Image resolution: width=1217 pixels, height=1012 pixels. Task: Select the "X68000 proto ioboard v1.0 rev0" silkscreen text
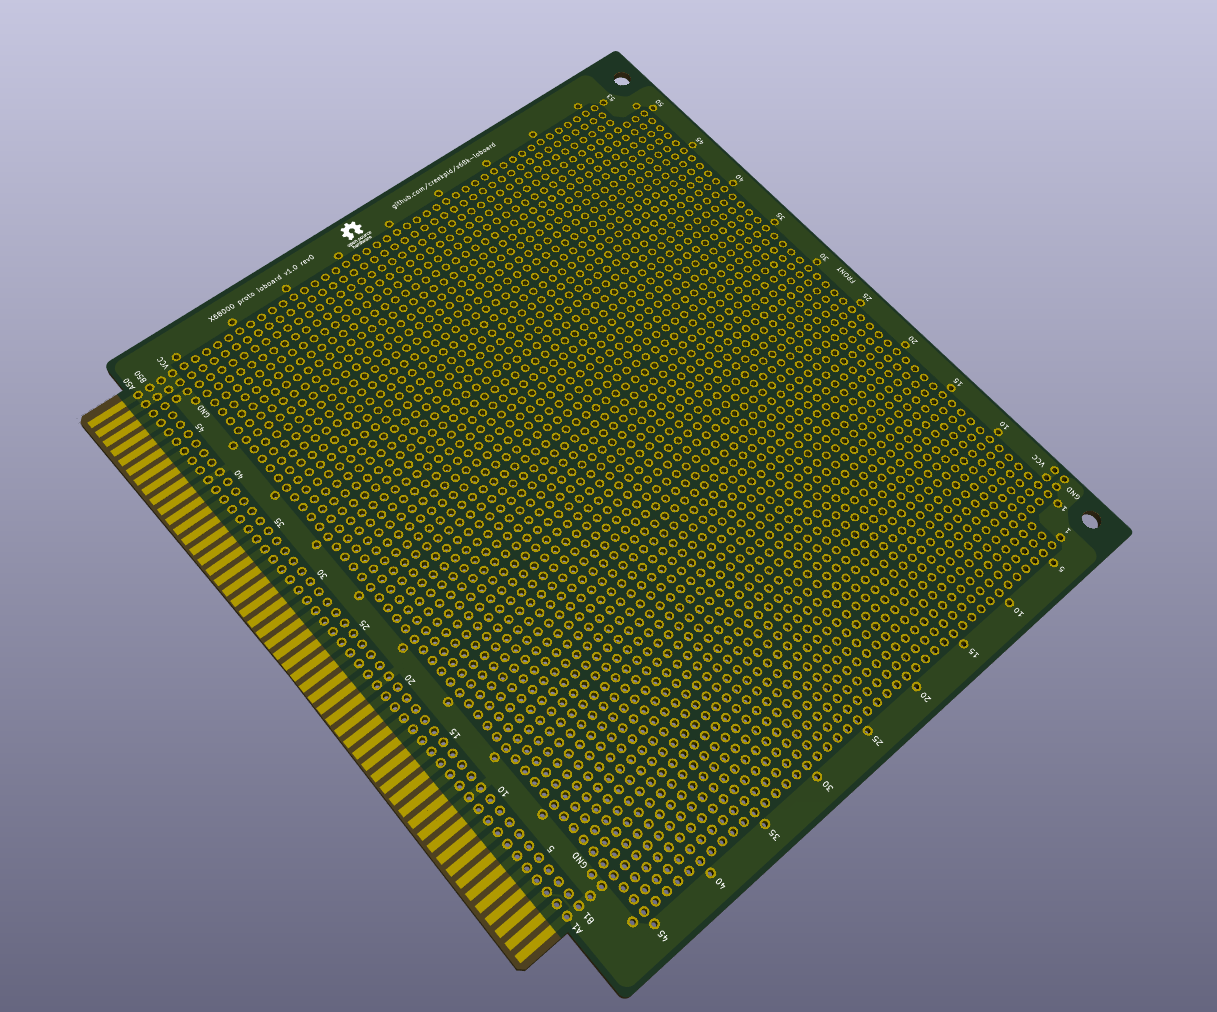tap(261, 288)
